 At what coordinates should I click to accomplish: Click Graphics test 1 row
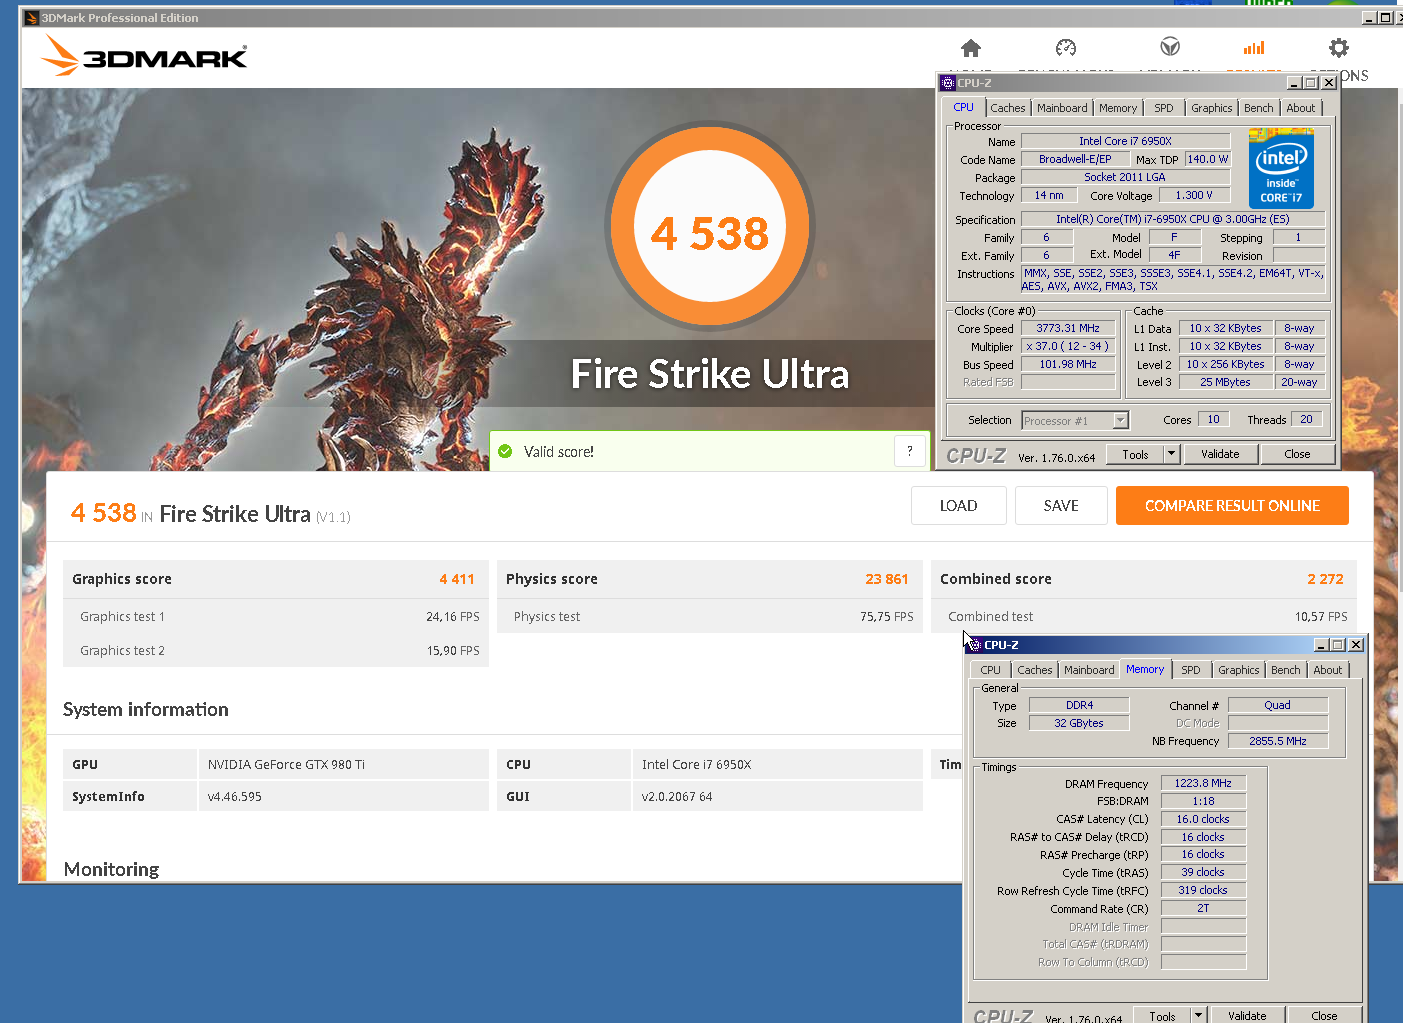(276, 617)
